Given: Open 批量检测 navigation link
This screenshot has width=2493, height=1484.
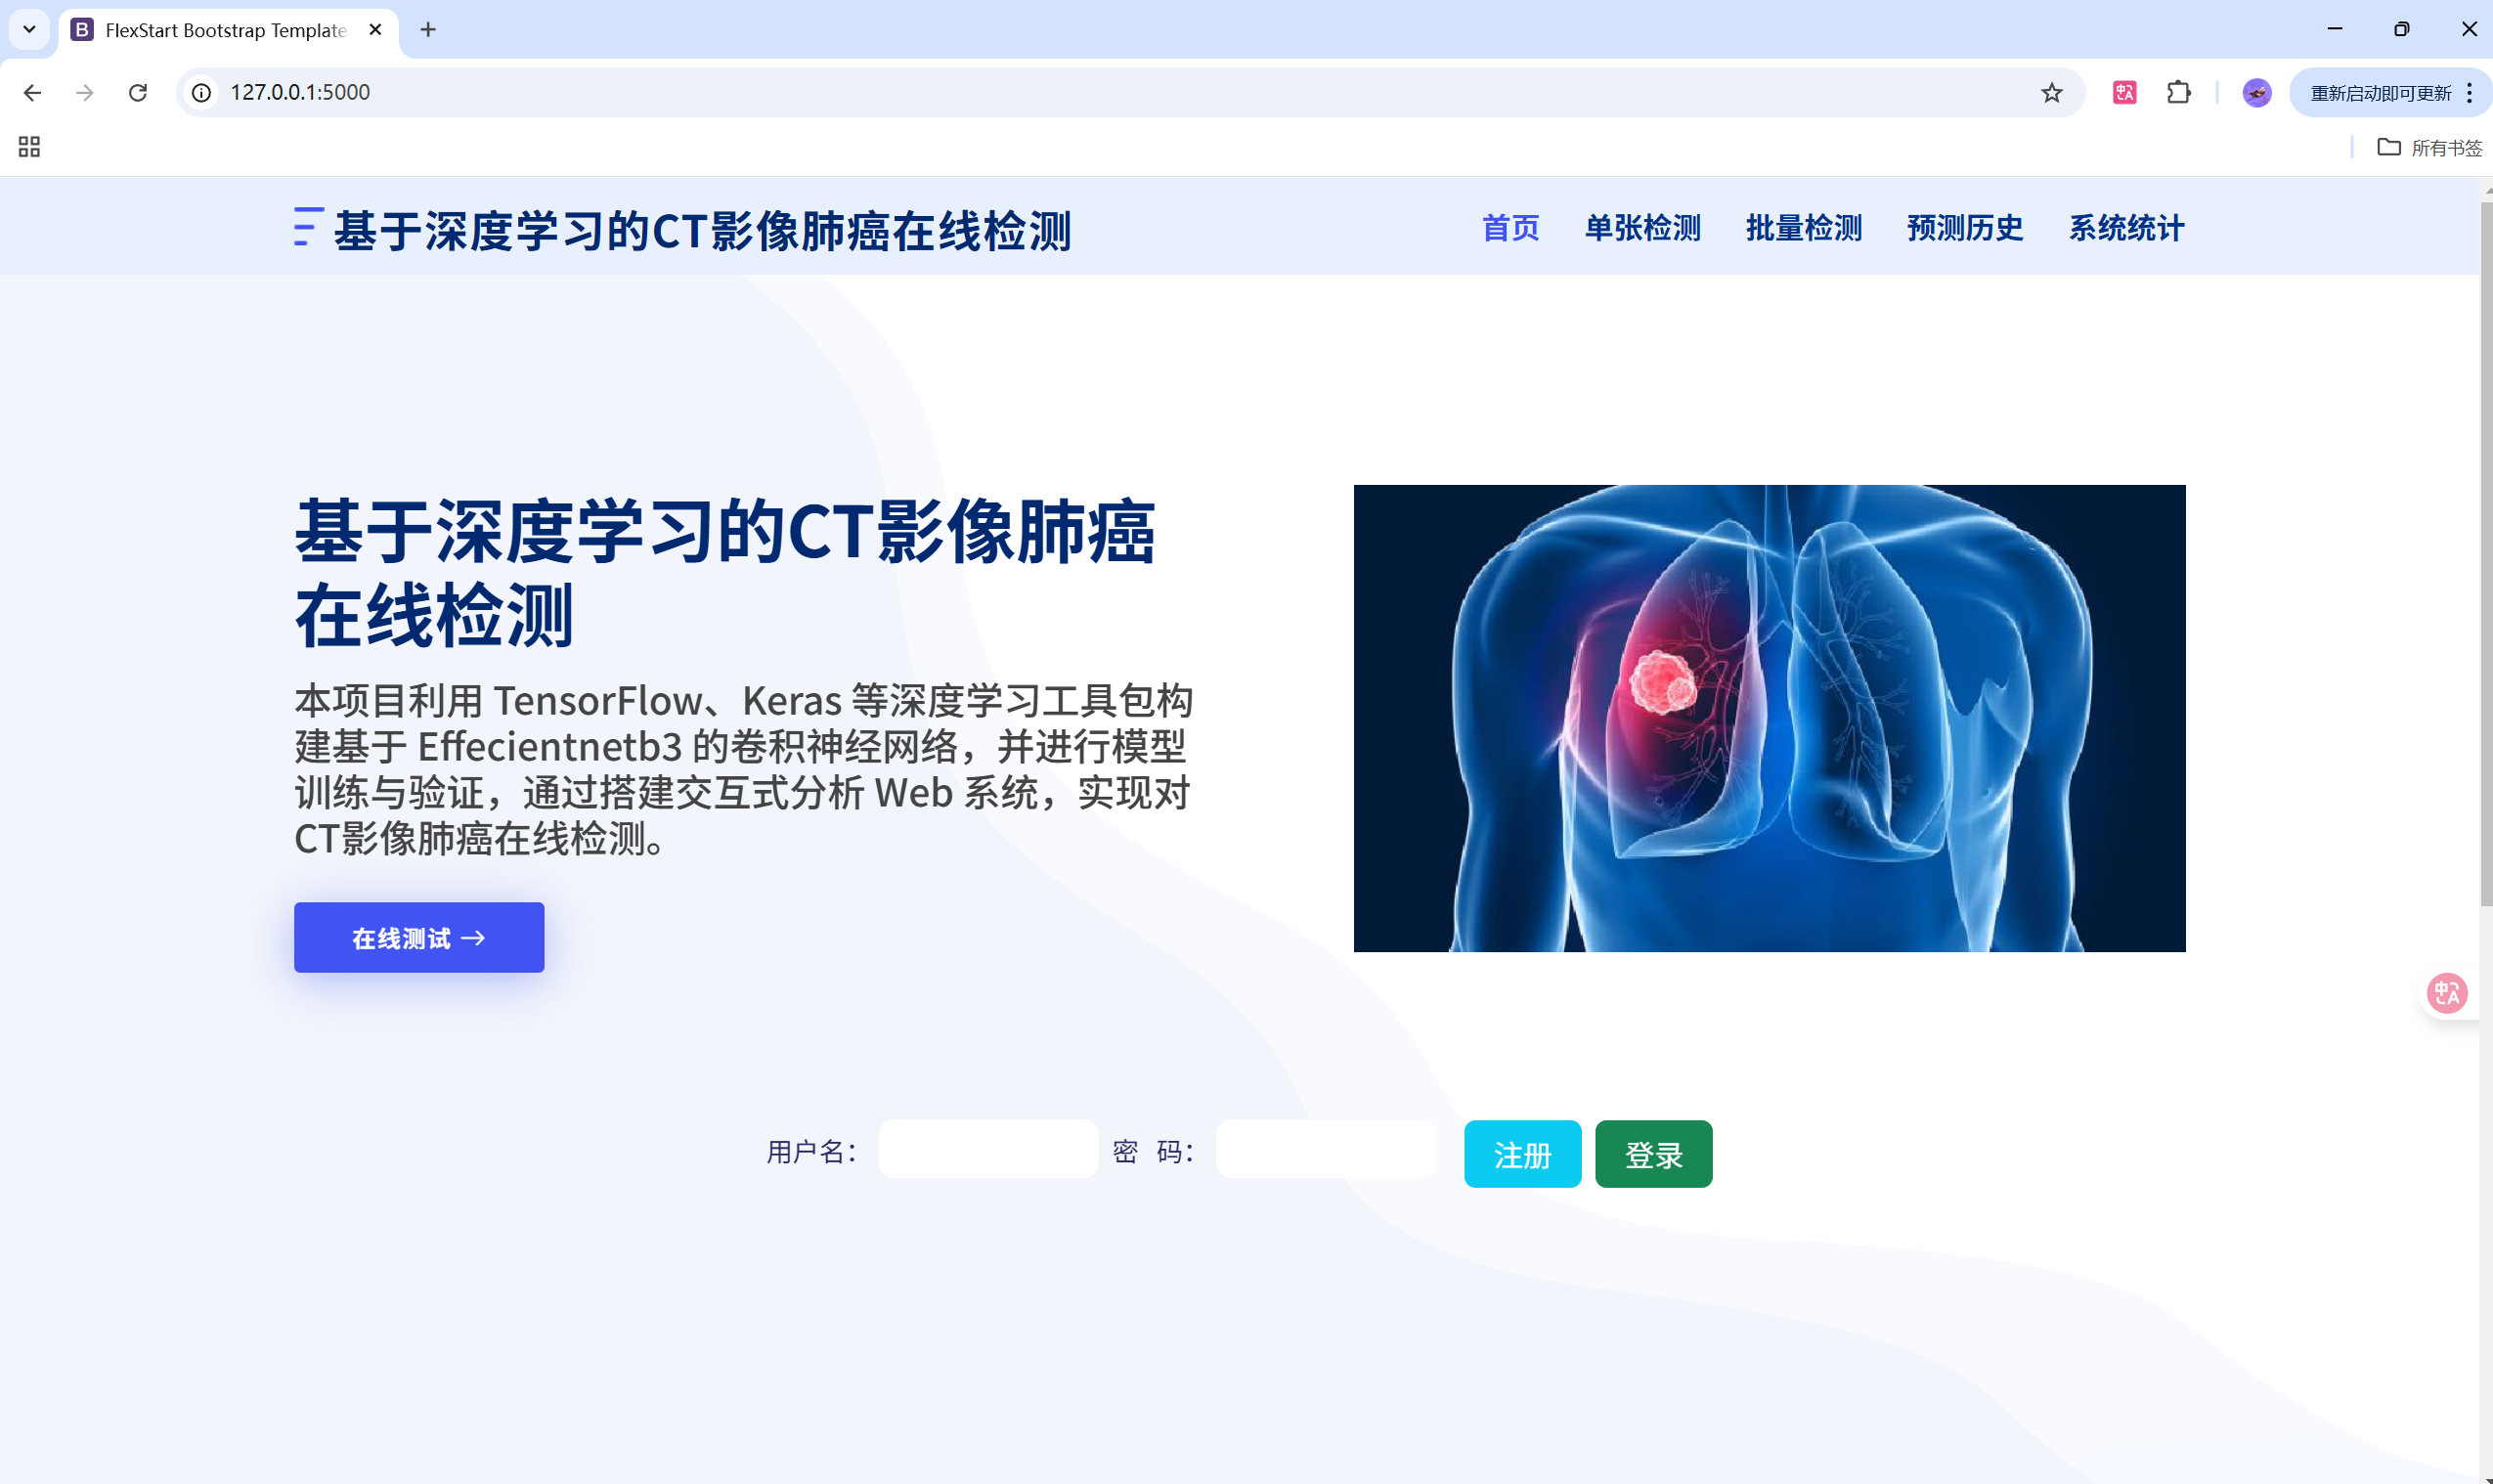Looking at the screenshot, I should tap(1803, 228).
